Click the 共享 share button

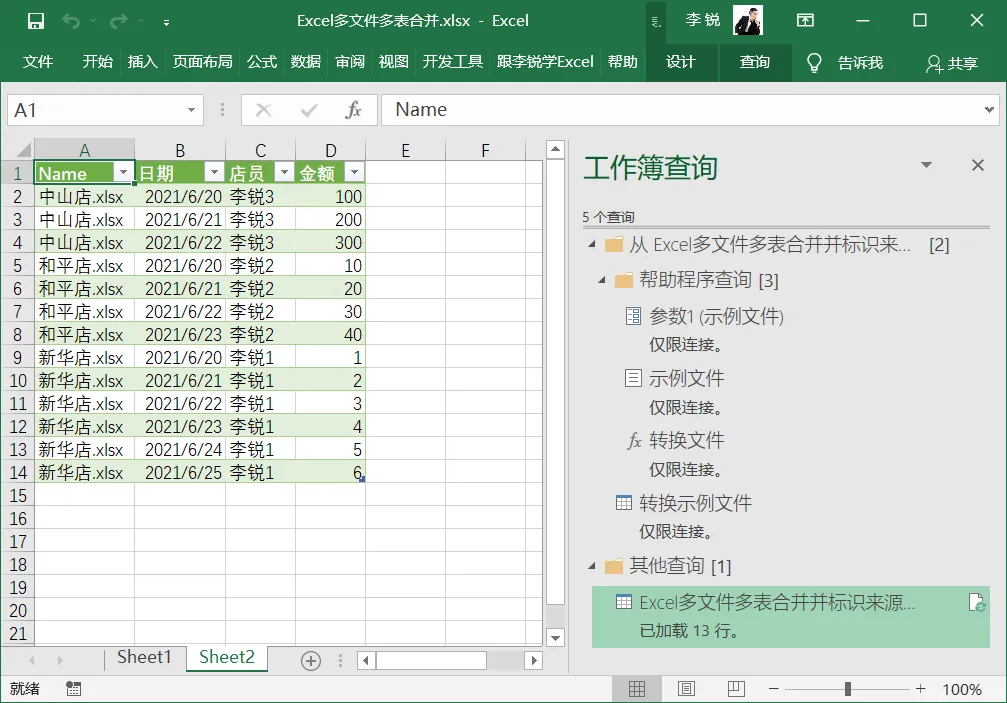point(952,63)
